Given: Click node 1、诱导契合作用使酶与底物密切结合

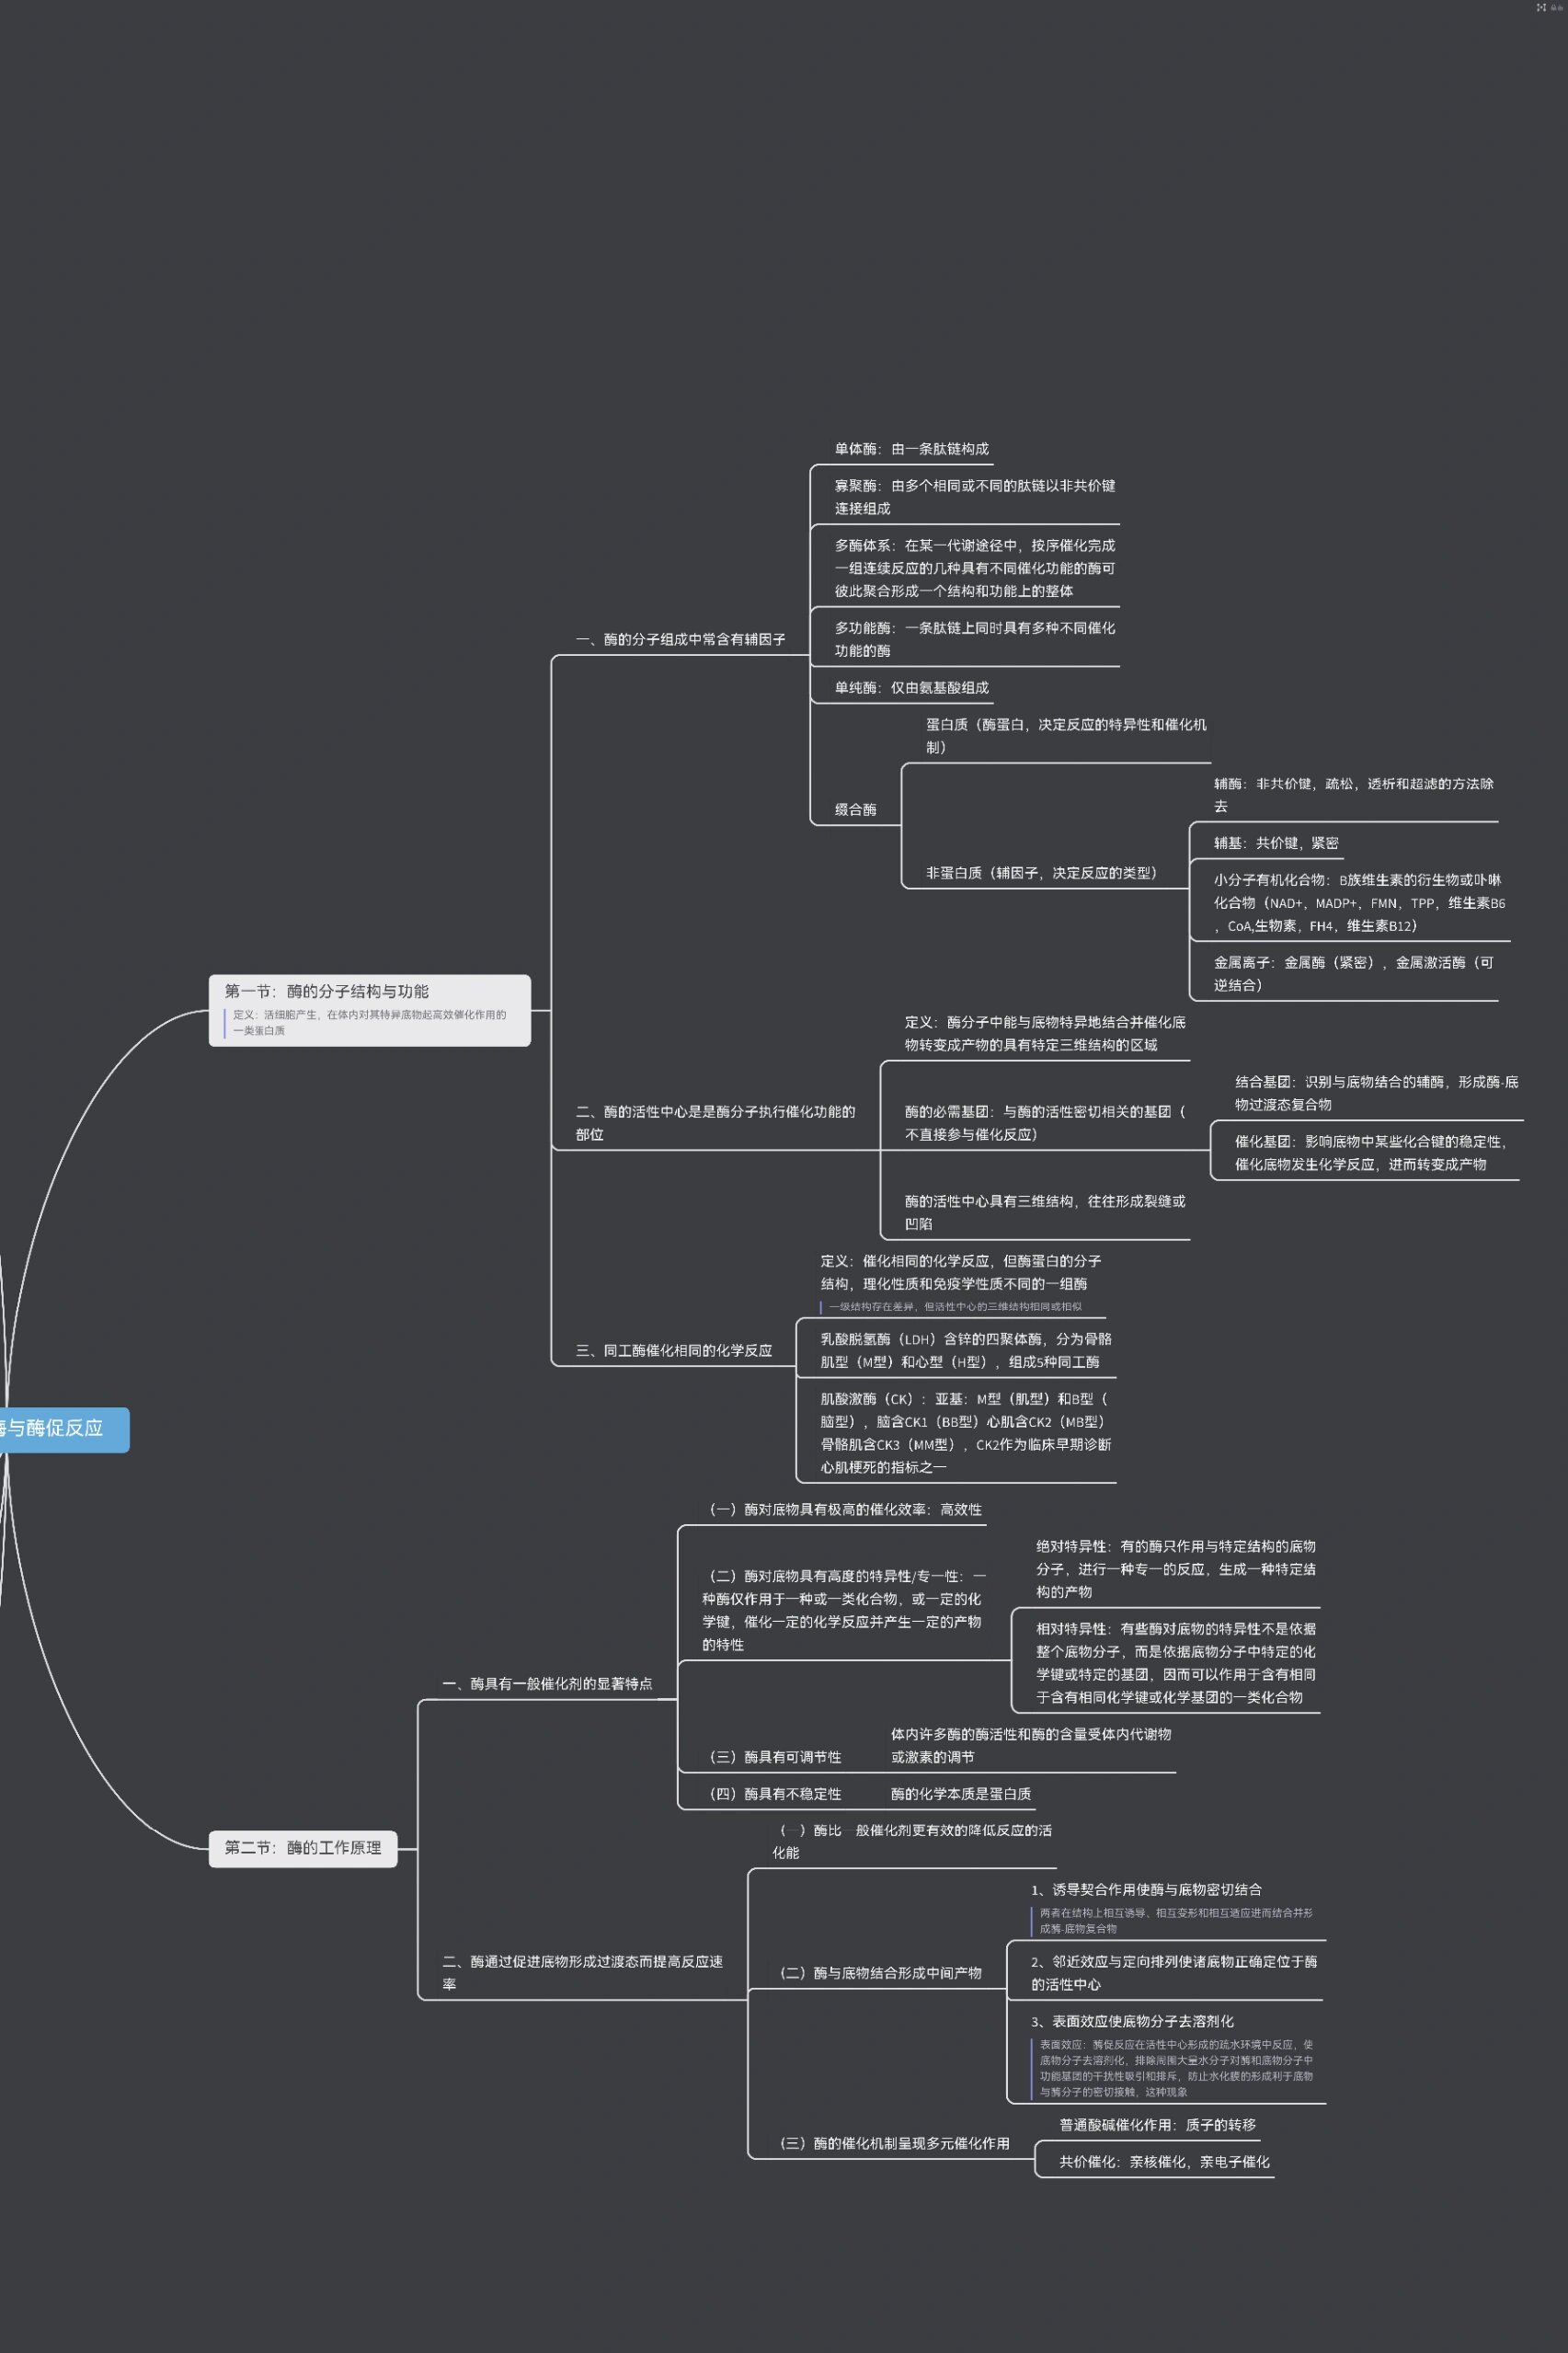Looking at the screenshot, I should [1146, 1890].
